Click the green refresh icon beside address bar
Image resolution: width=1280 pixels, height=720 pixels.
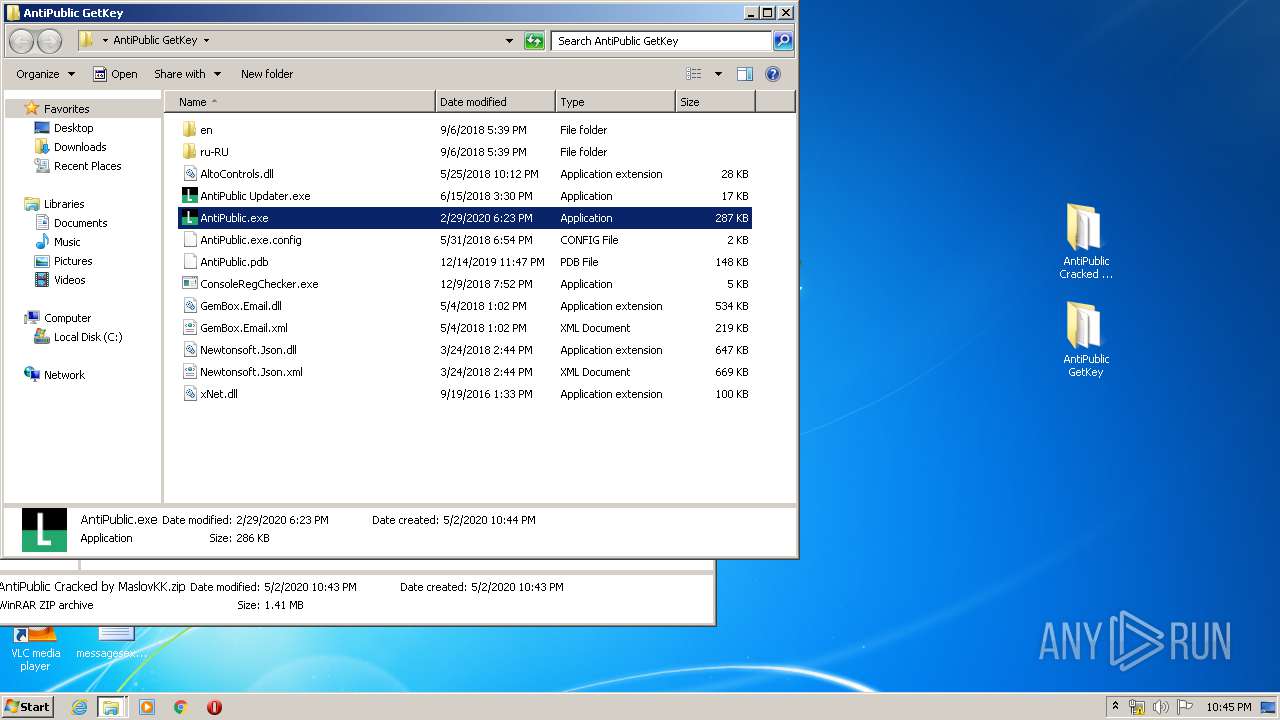click(x=535, y=41)
